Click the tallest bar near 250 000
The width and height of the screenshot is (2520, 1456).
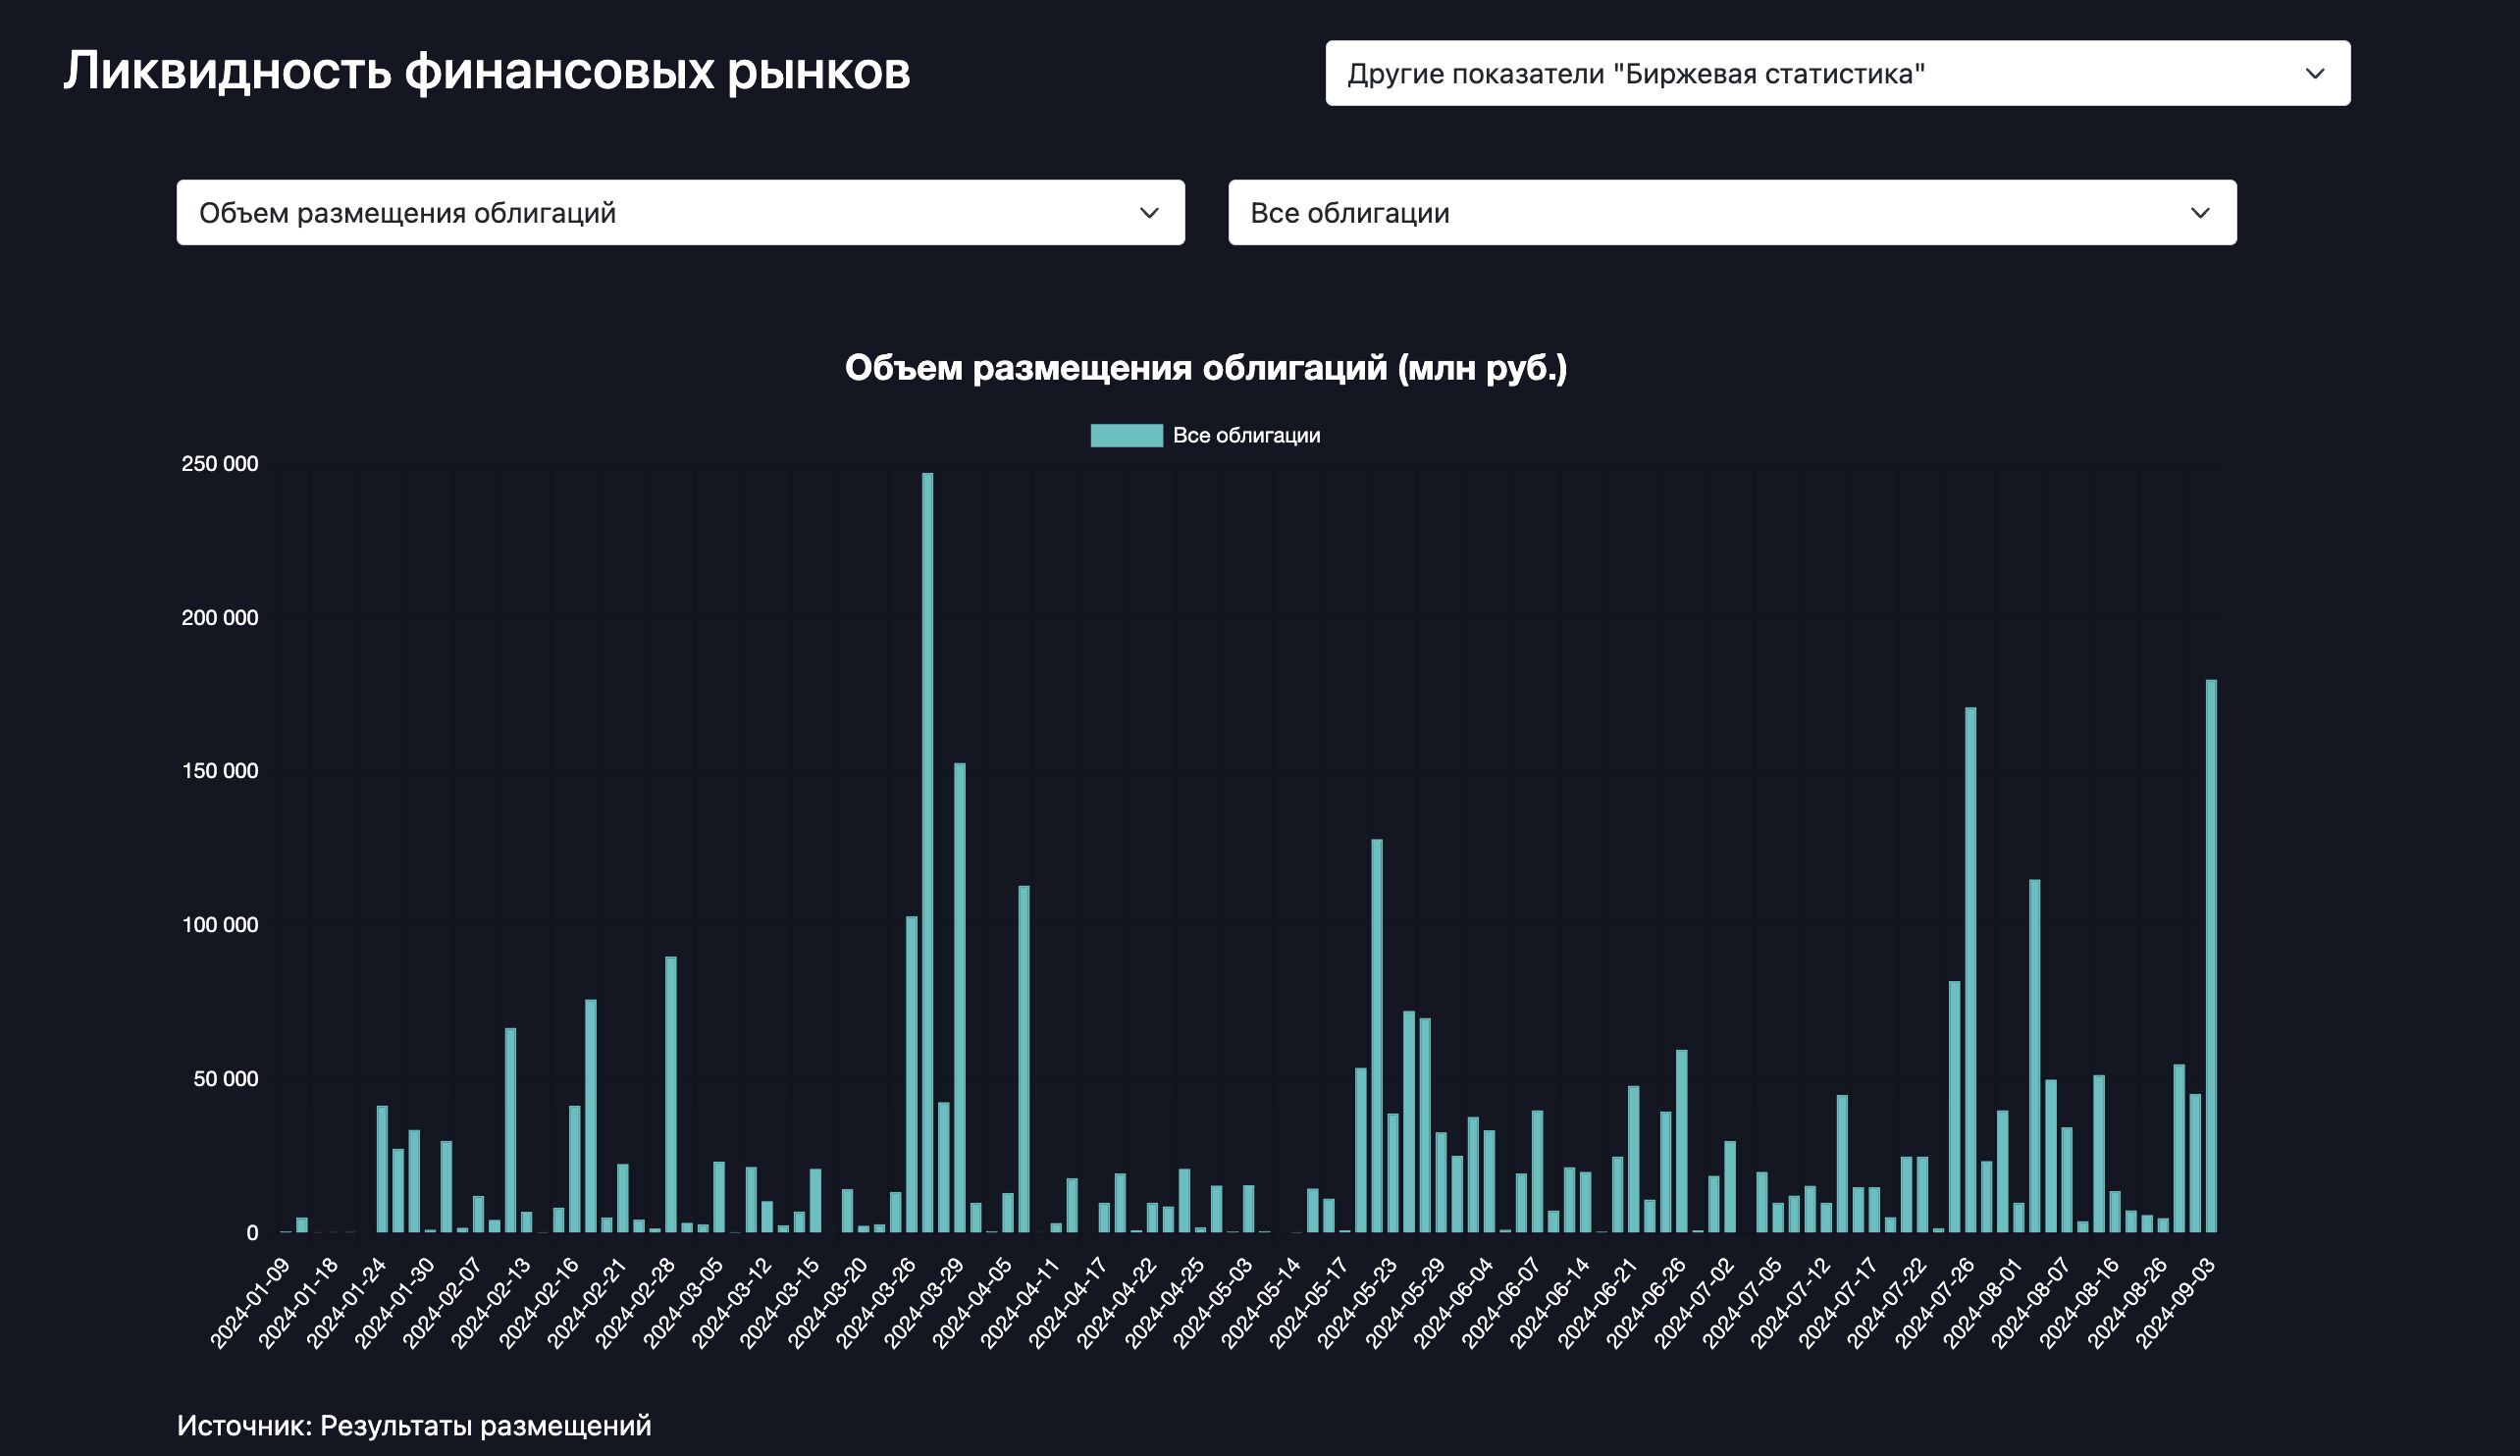tap(927, 852)
